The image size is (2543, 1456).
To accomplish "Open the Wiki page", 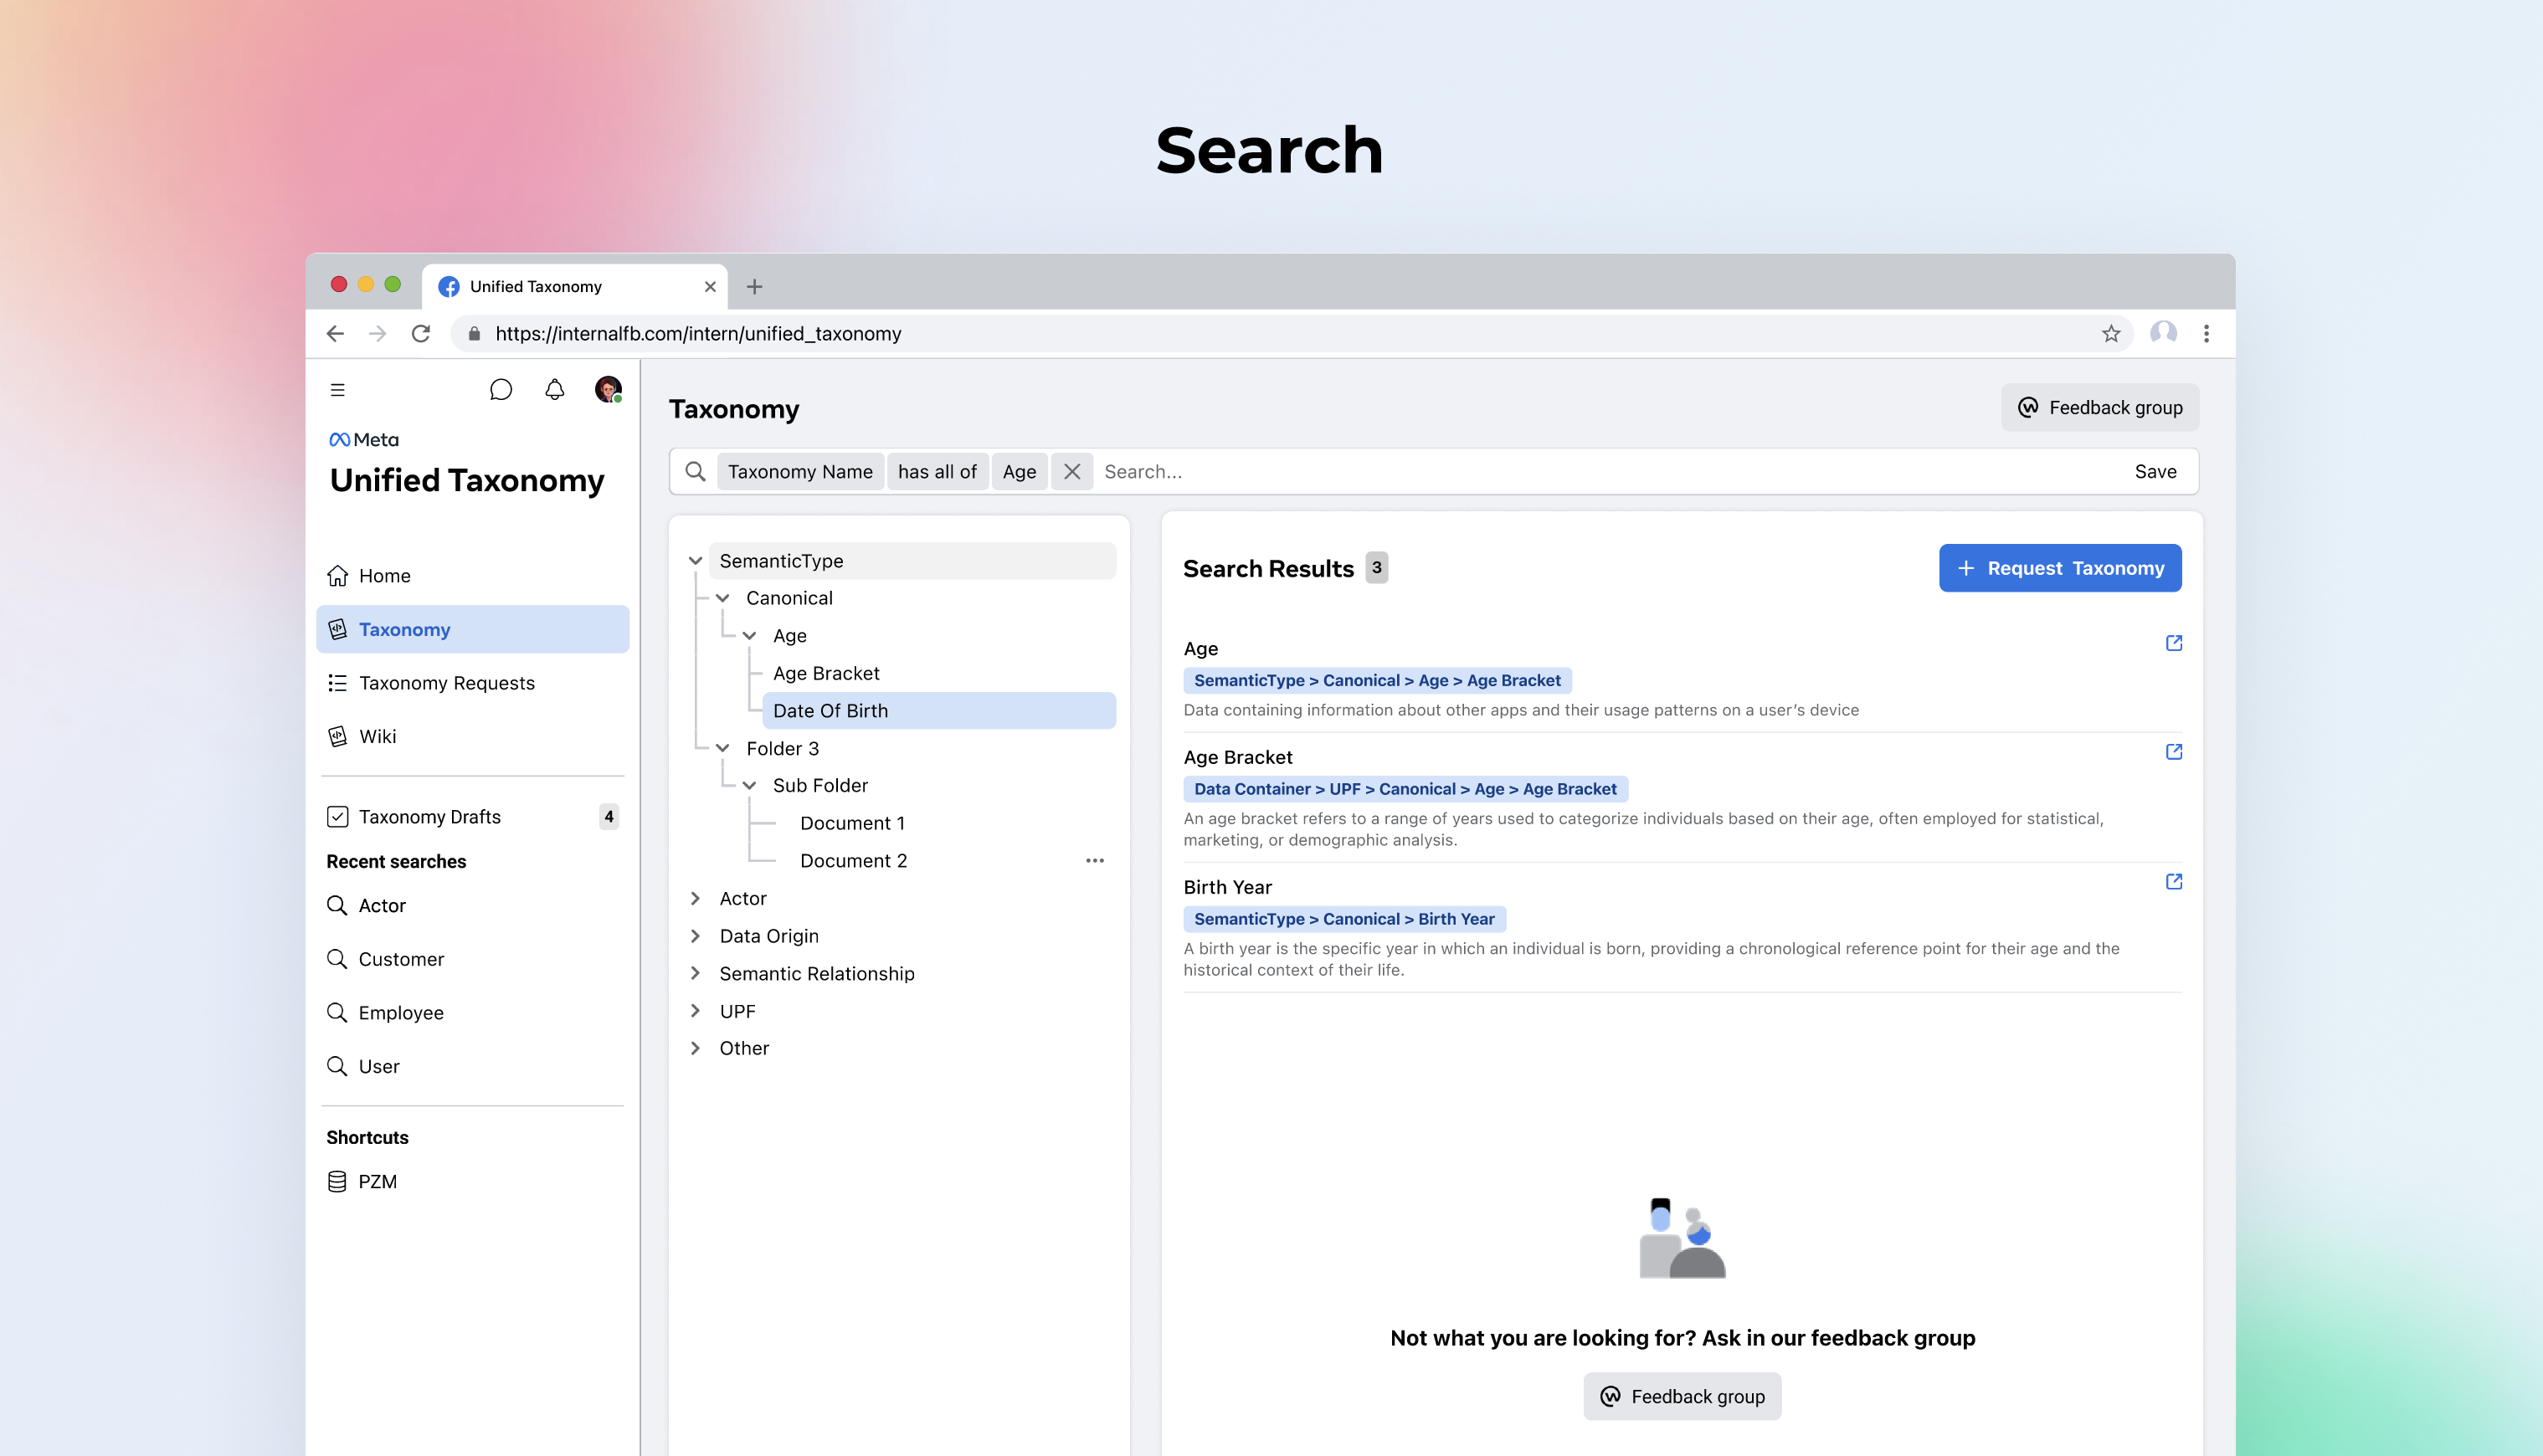I will click(x=472, y=737).
